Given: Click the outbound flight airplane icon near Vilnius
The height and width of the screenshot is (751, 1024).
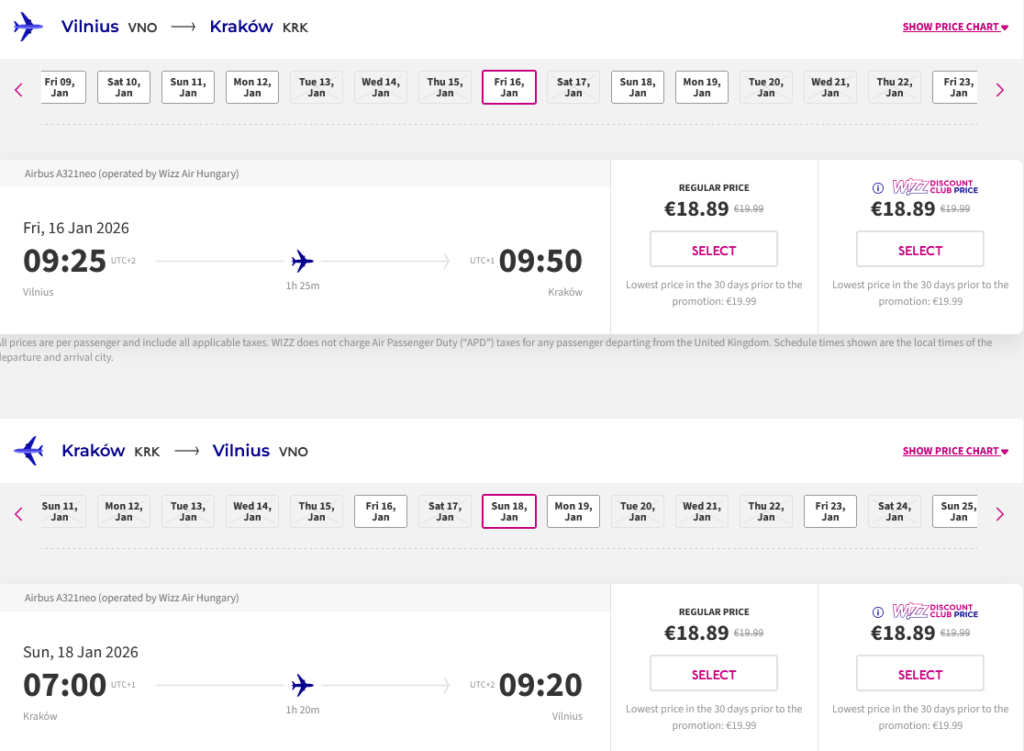Looking at the screenshot, I should pos(28,27).
